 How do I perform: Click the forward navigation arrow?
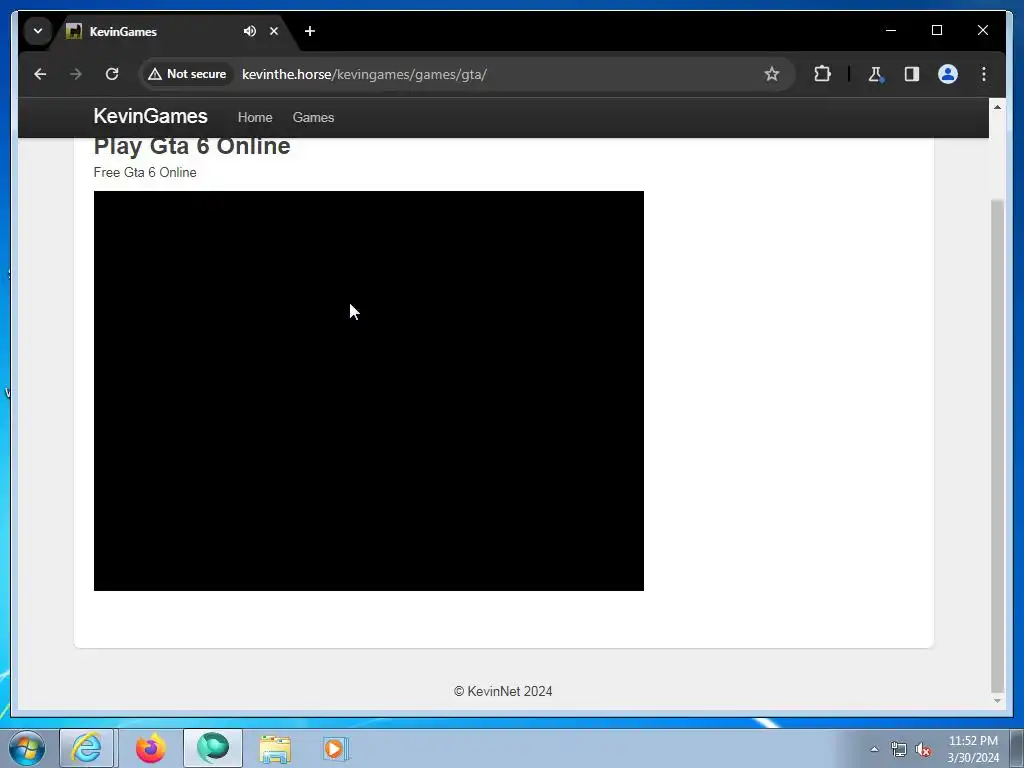click(76, 74)
